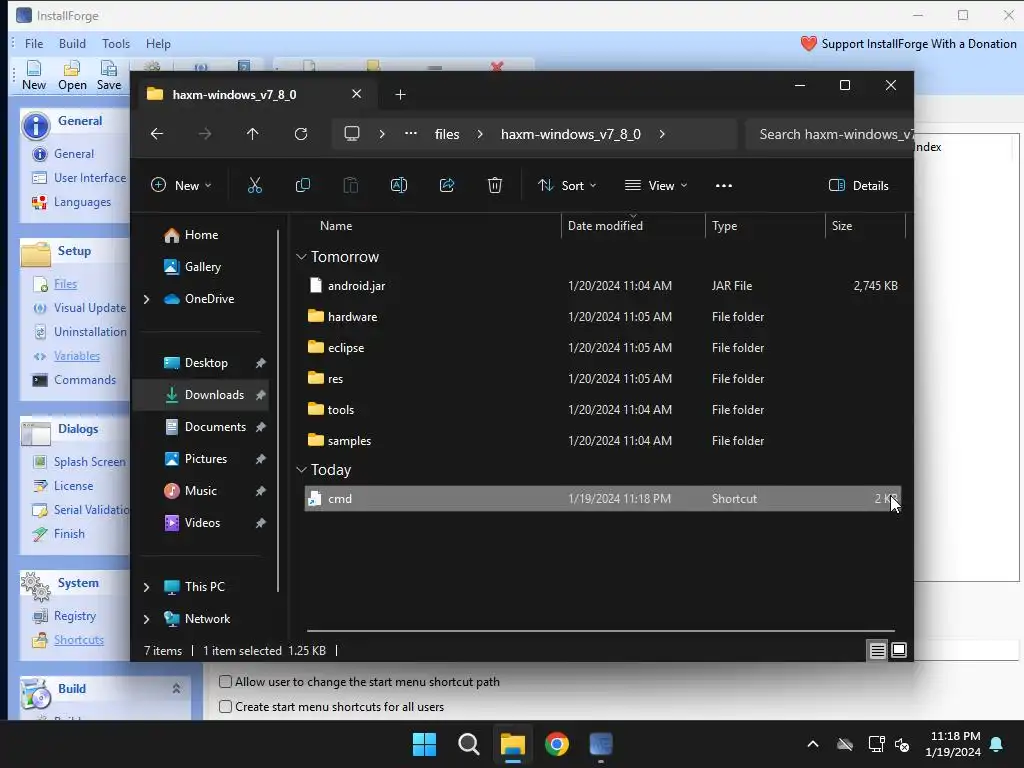Screen dimensions: 1024x768
Task: Click the Rename icon in Explorer toolbar
Action: (x=399, y=185)
